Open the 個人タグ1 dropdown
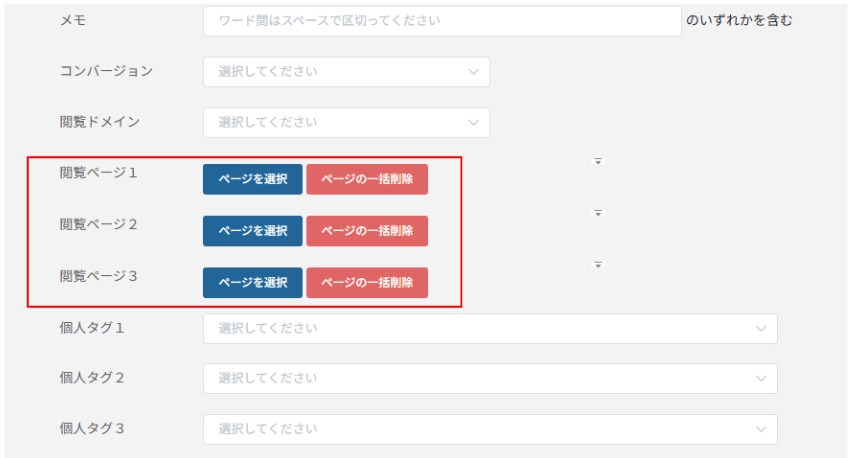Screen dimensions: 858x458 point(490,329)
